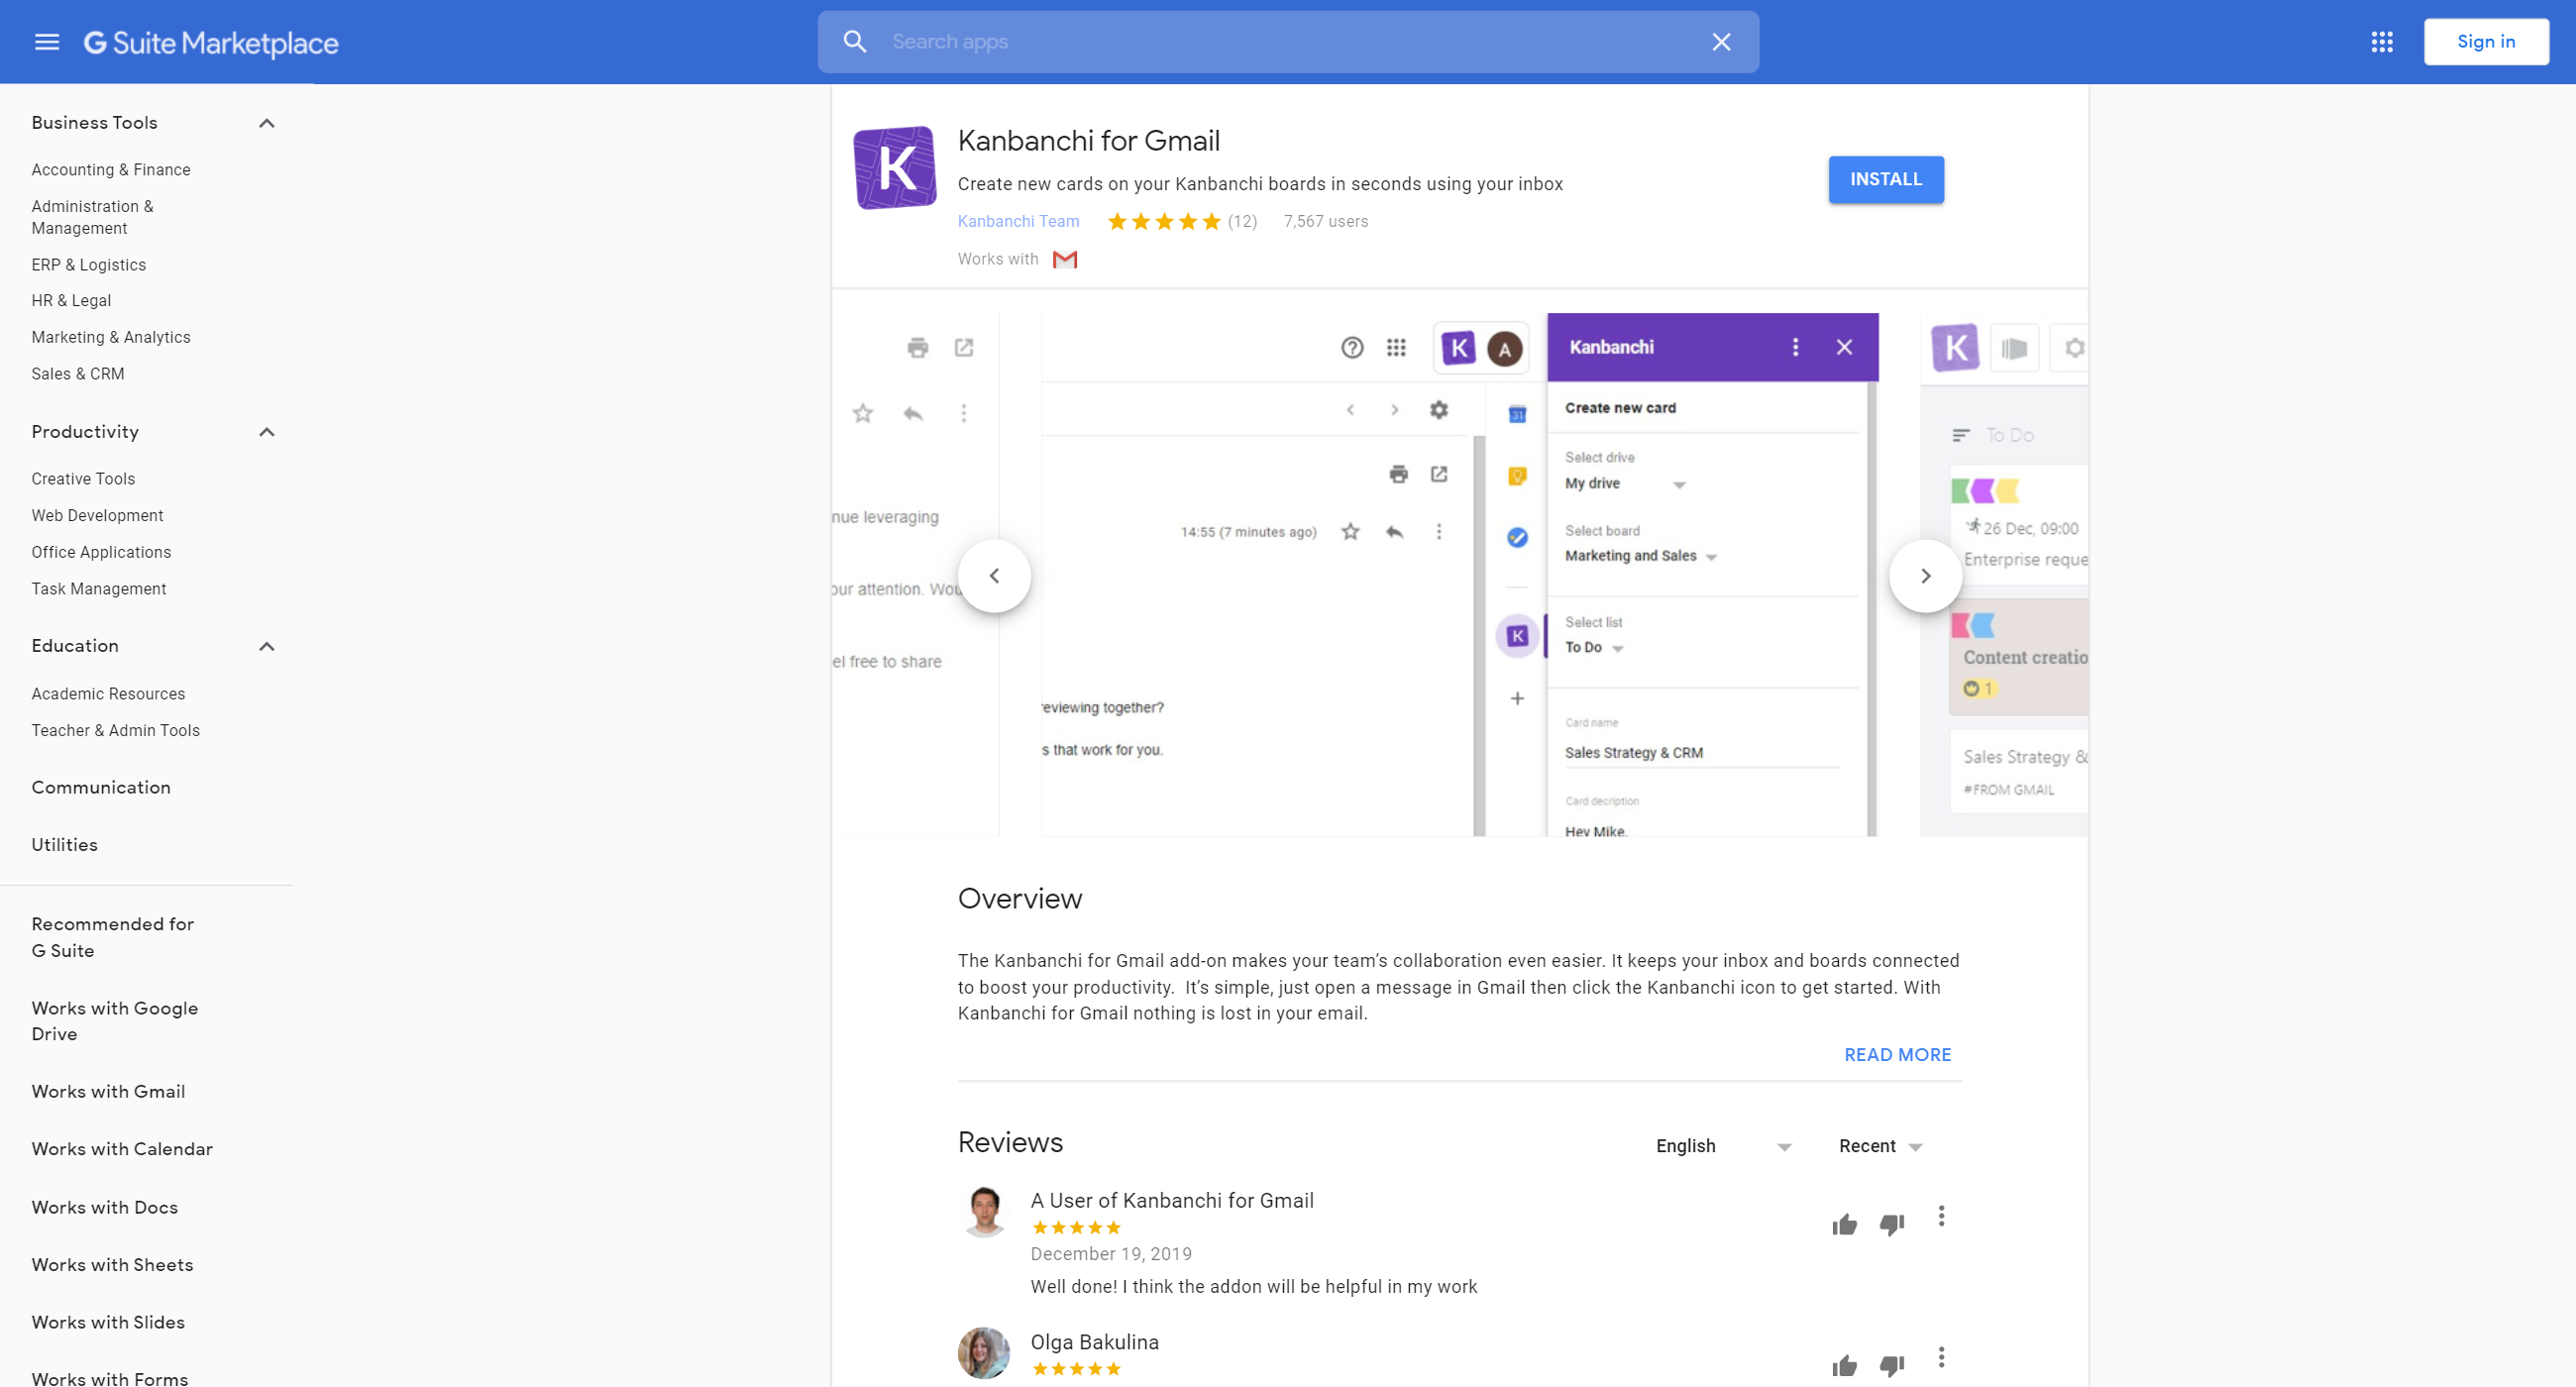
Task: Select Office Applications category
Action: point(101,553)
